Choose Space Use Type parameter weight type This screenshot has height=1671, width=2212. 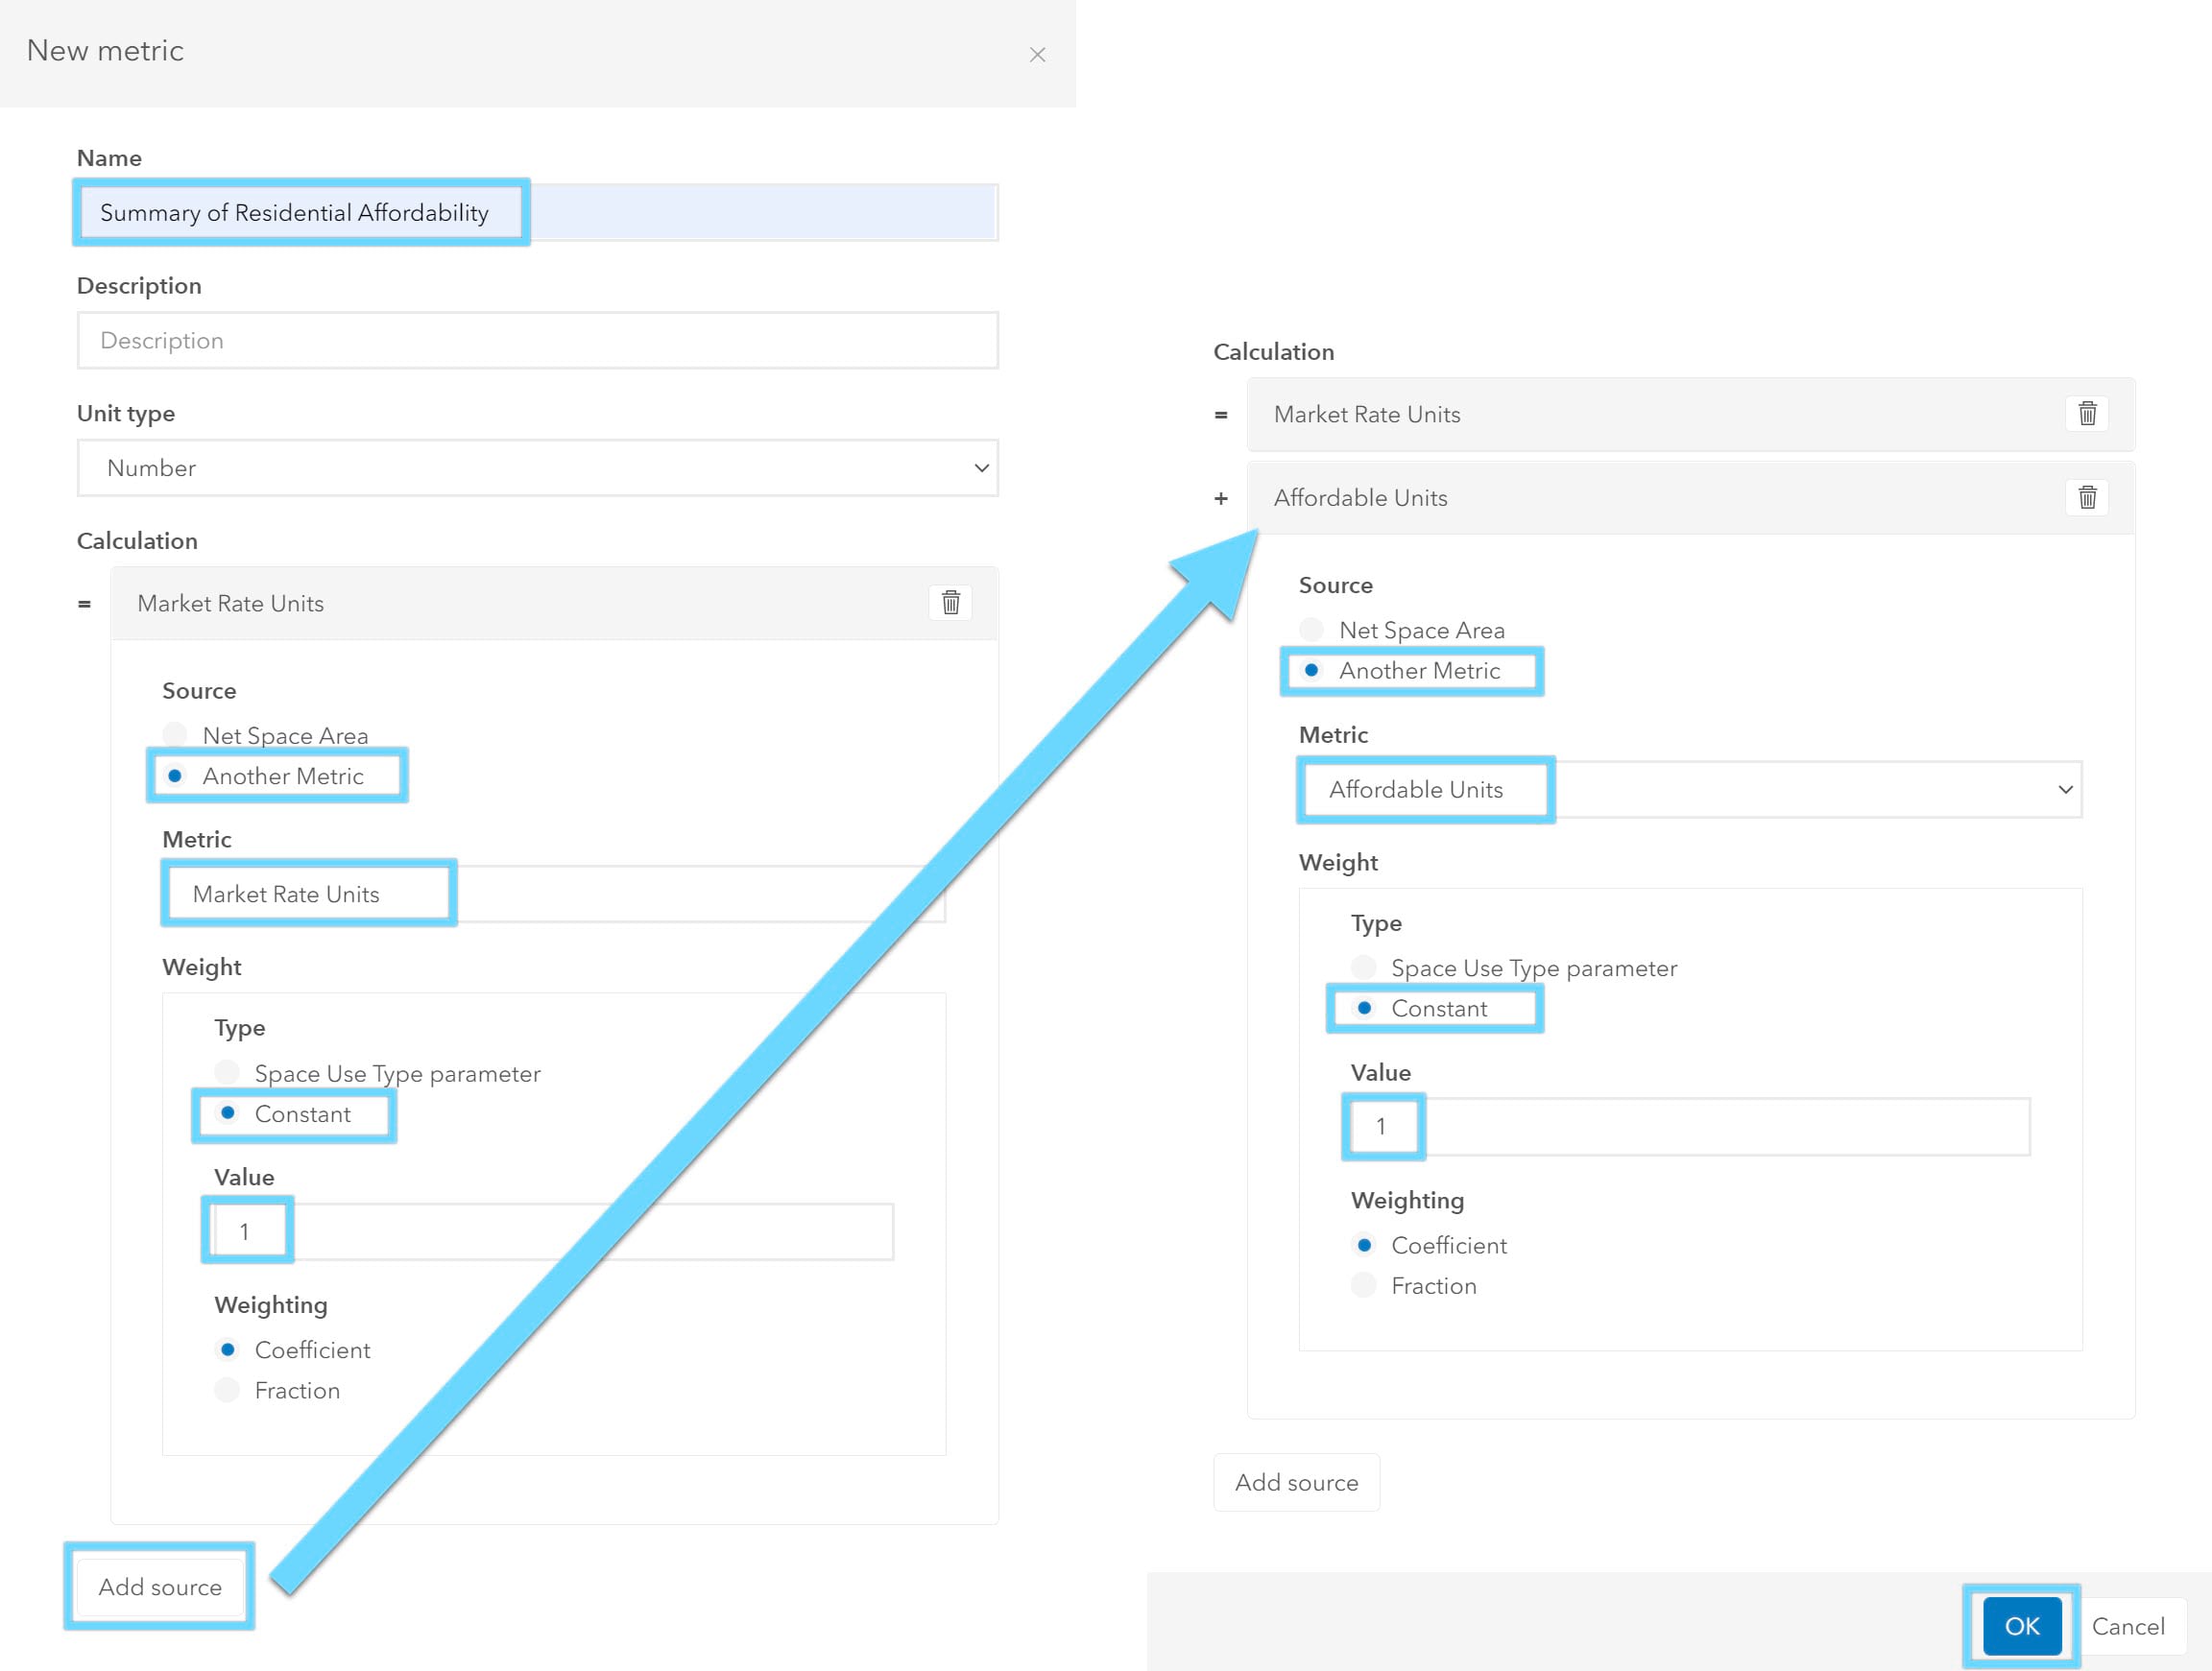228,1073
